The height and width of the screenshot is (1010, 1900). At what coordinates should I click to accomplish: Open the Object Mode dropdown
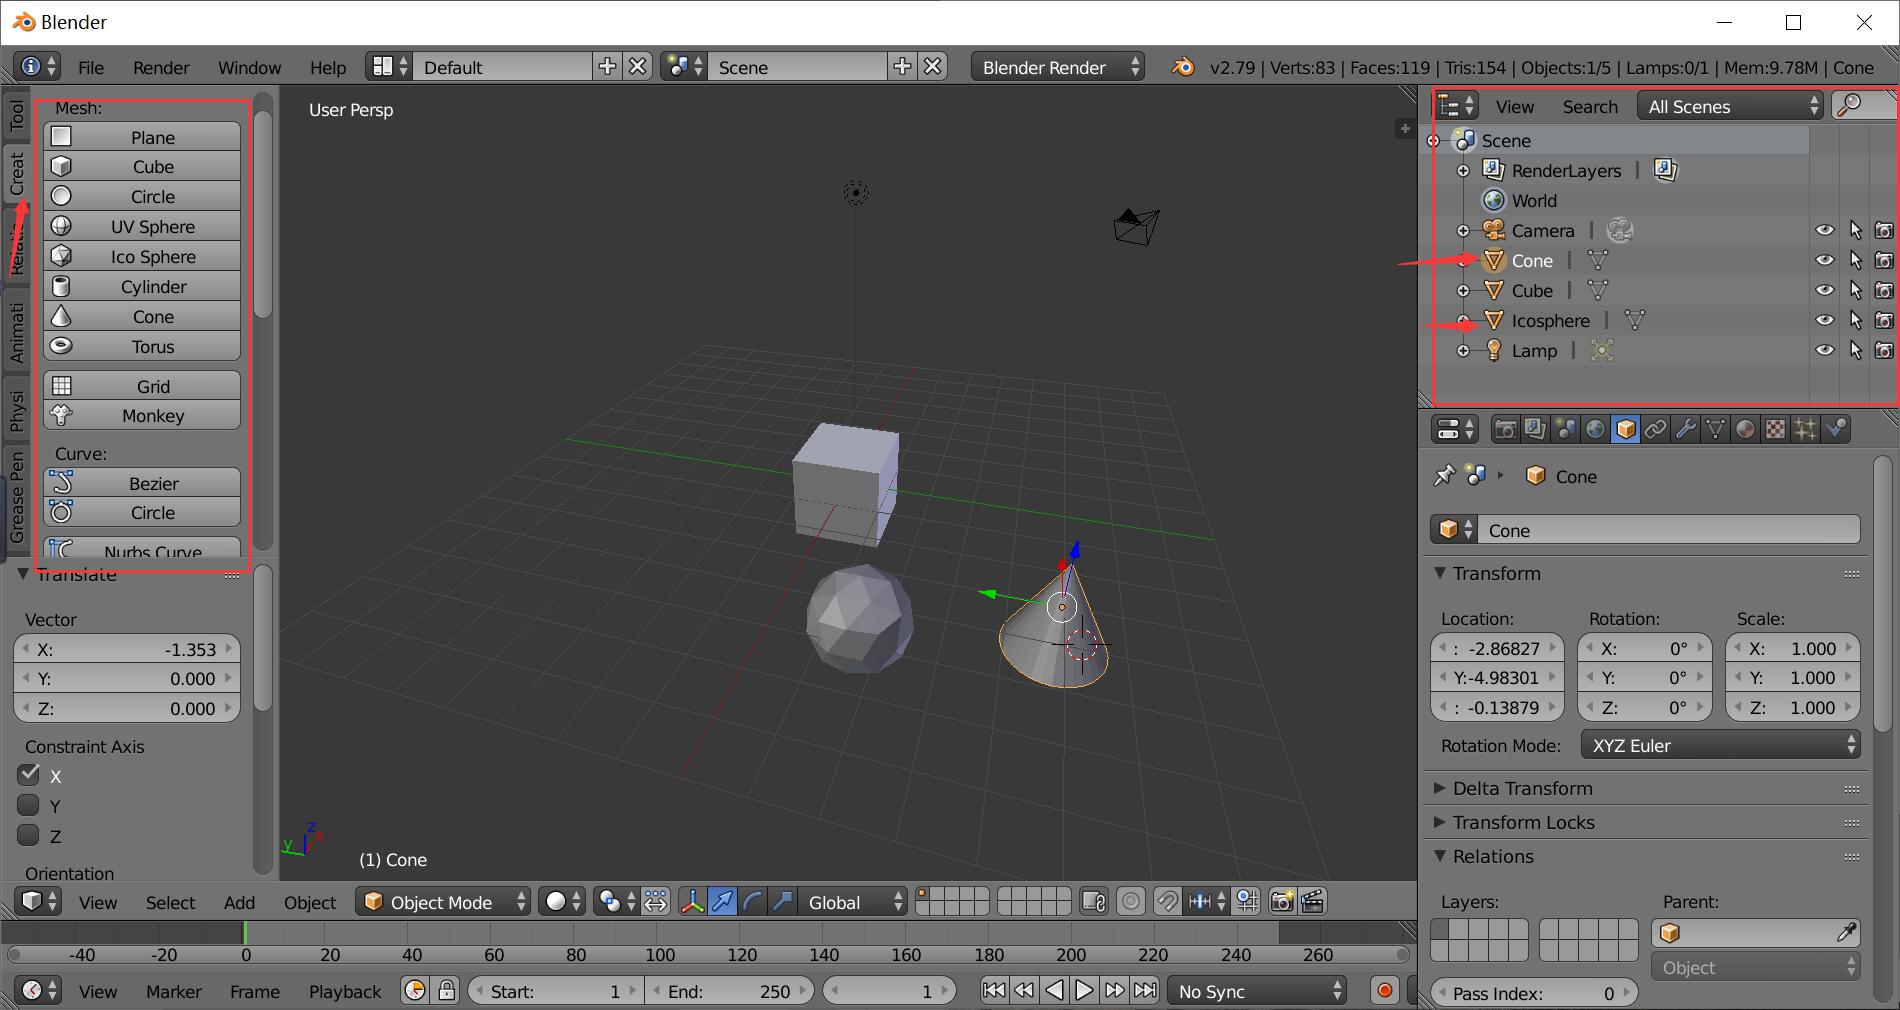pos(443,902)
